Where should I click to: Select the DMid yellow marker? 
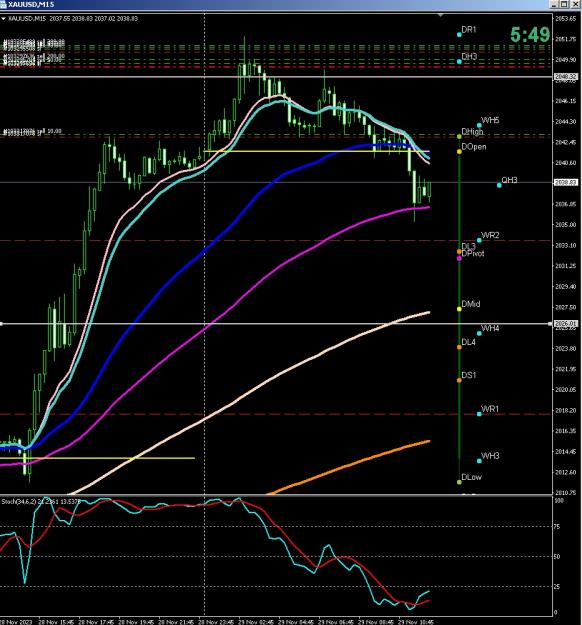(459, 309)
